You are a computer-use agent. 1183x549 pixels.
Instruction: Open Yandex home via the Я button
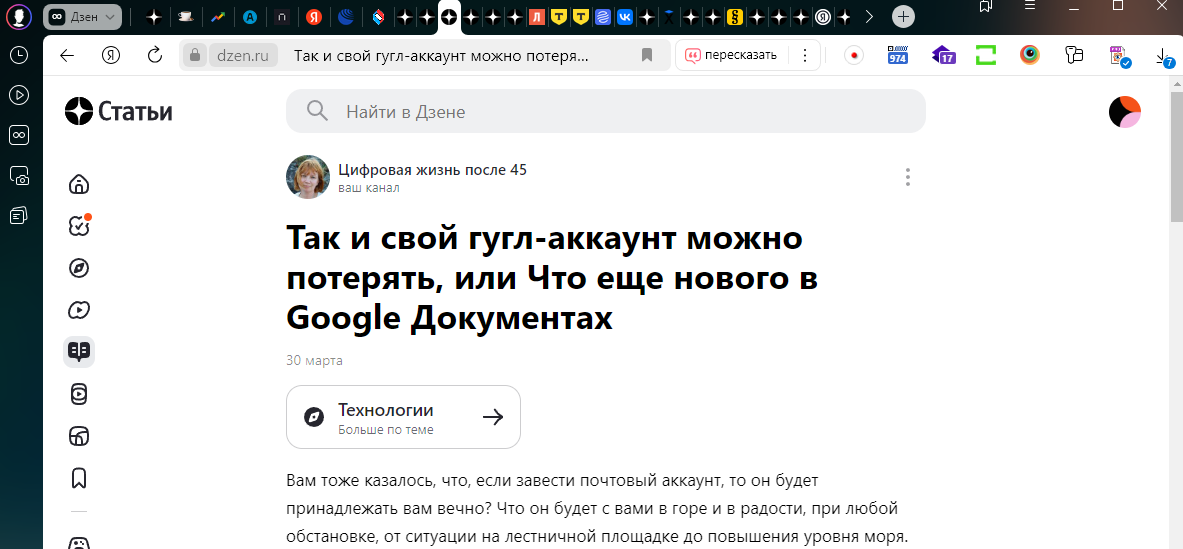tap(111, 55)
